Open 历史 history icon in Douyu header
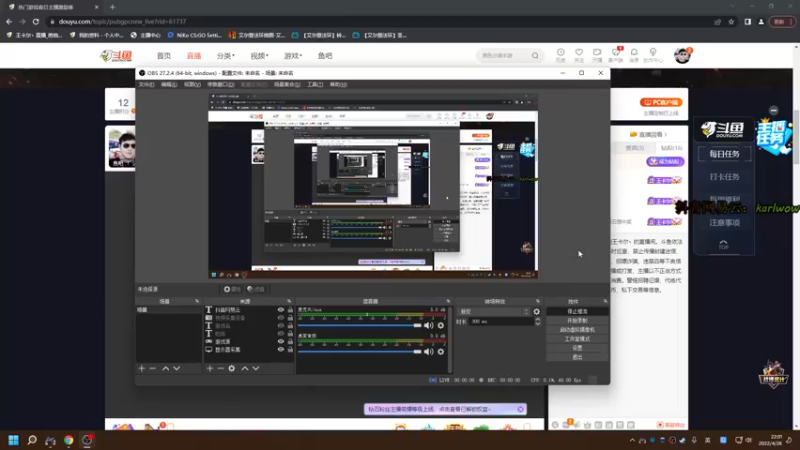Image resolution: width=800 pixels, height=450 pixels. (x=560, y=55)
